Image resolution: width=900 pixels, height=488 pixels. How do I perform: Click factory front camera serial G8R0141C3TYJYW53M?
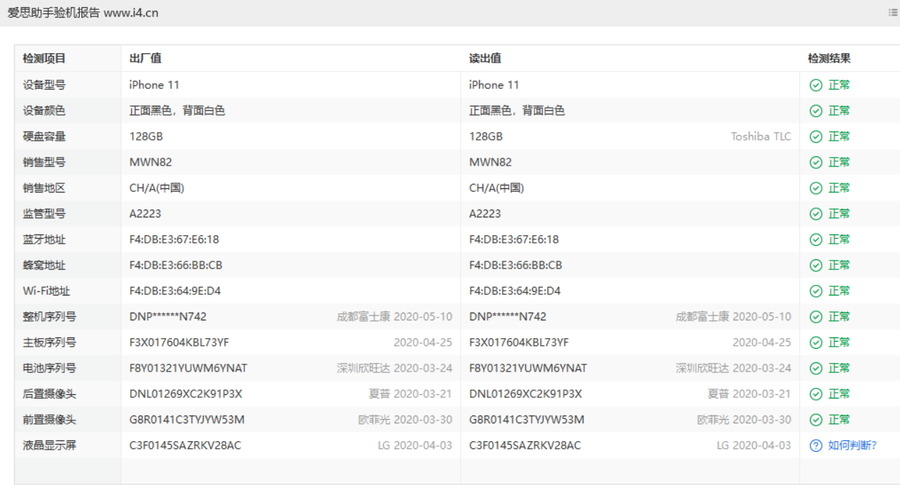click(x=187, y=420)
